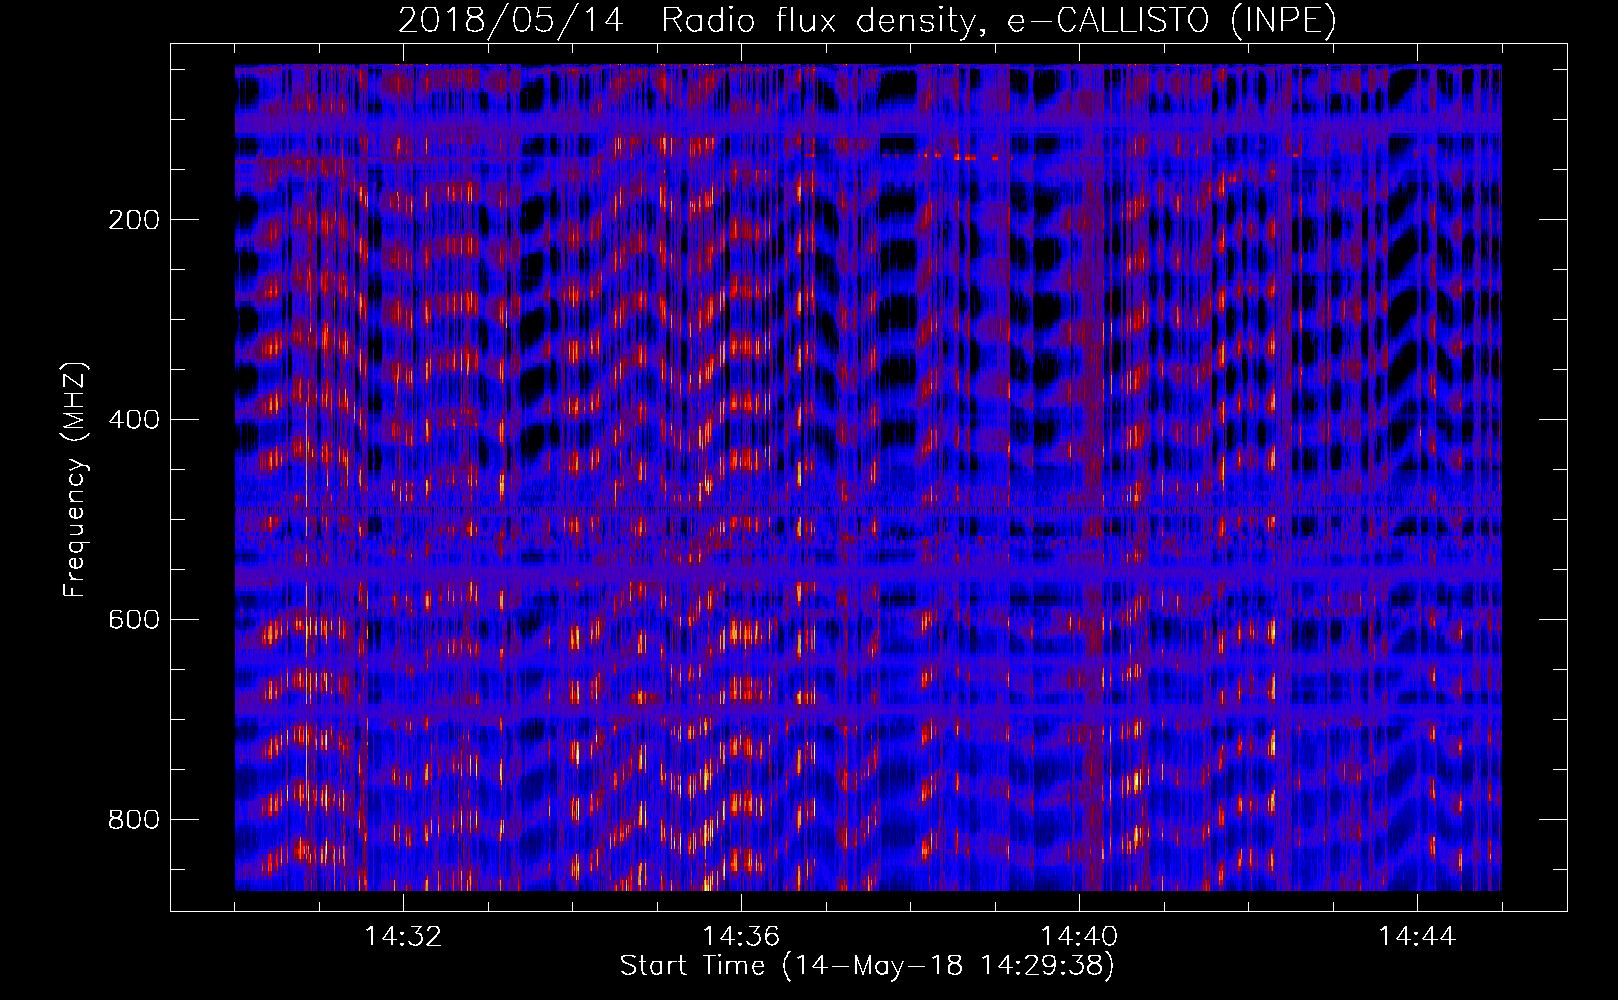Viewport: 1618px width, 1000px height.
Task: Click the 14:32 time tick label
Action: pos(403,937)
